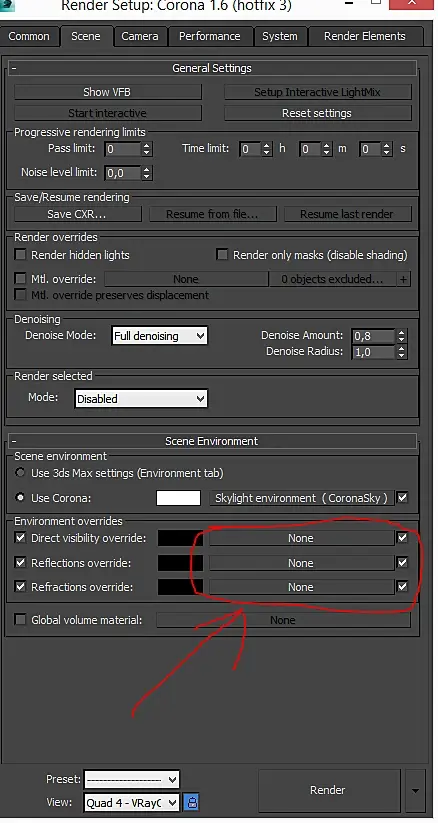The width and height of the screenshot is (438, 823).
Task: Increase the Pass limit spinner
Action: point(147,145)
